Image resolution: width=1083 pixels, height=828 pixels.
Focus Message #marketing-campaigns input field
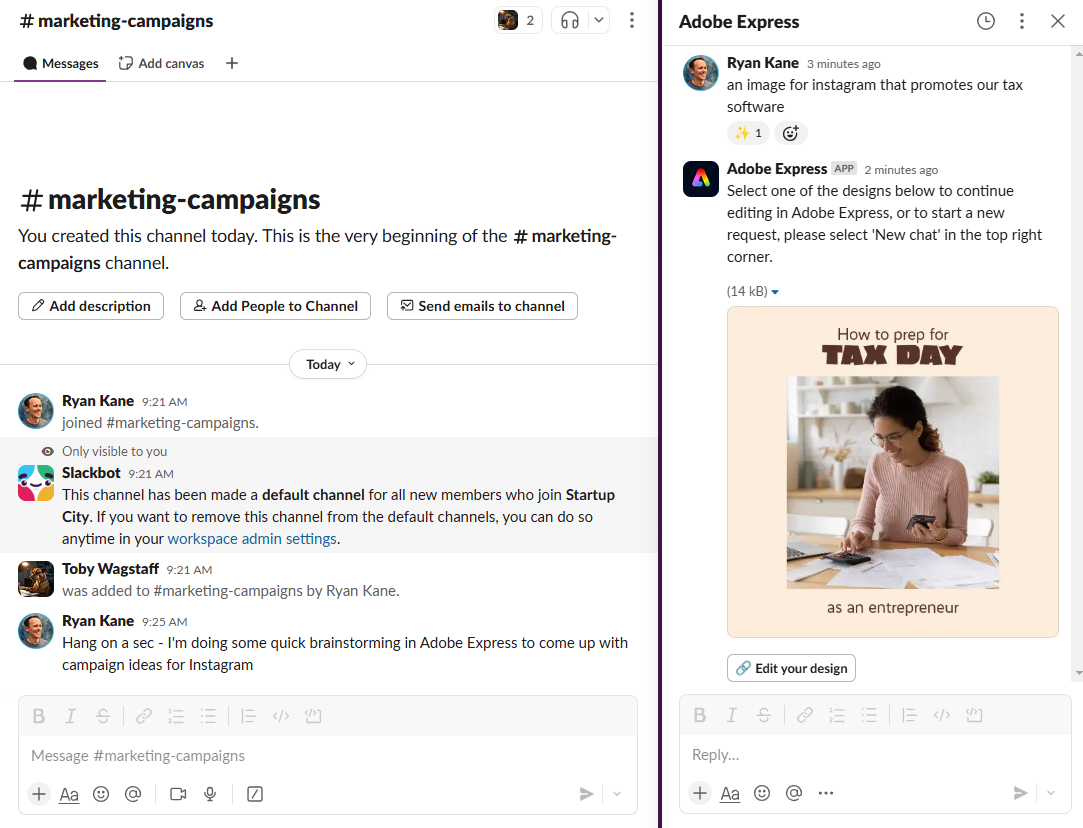pos(327,755)
